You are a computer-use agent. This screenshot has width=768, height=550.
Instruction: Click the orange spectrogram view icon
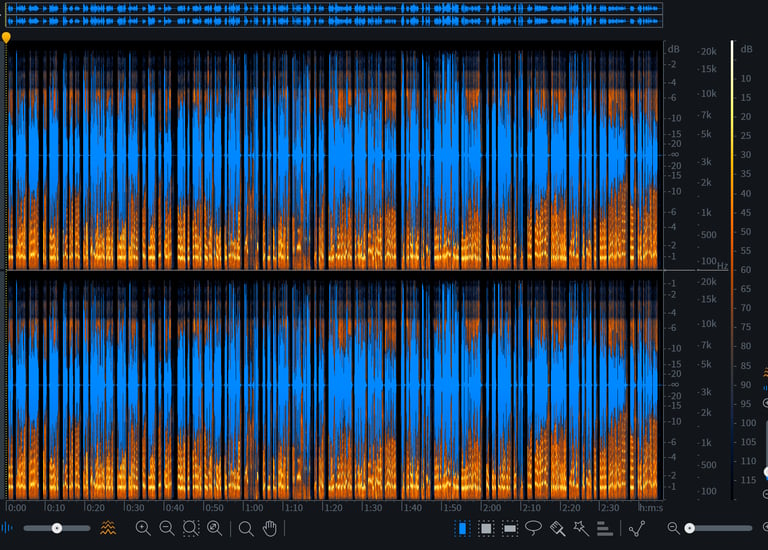108,527
